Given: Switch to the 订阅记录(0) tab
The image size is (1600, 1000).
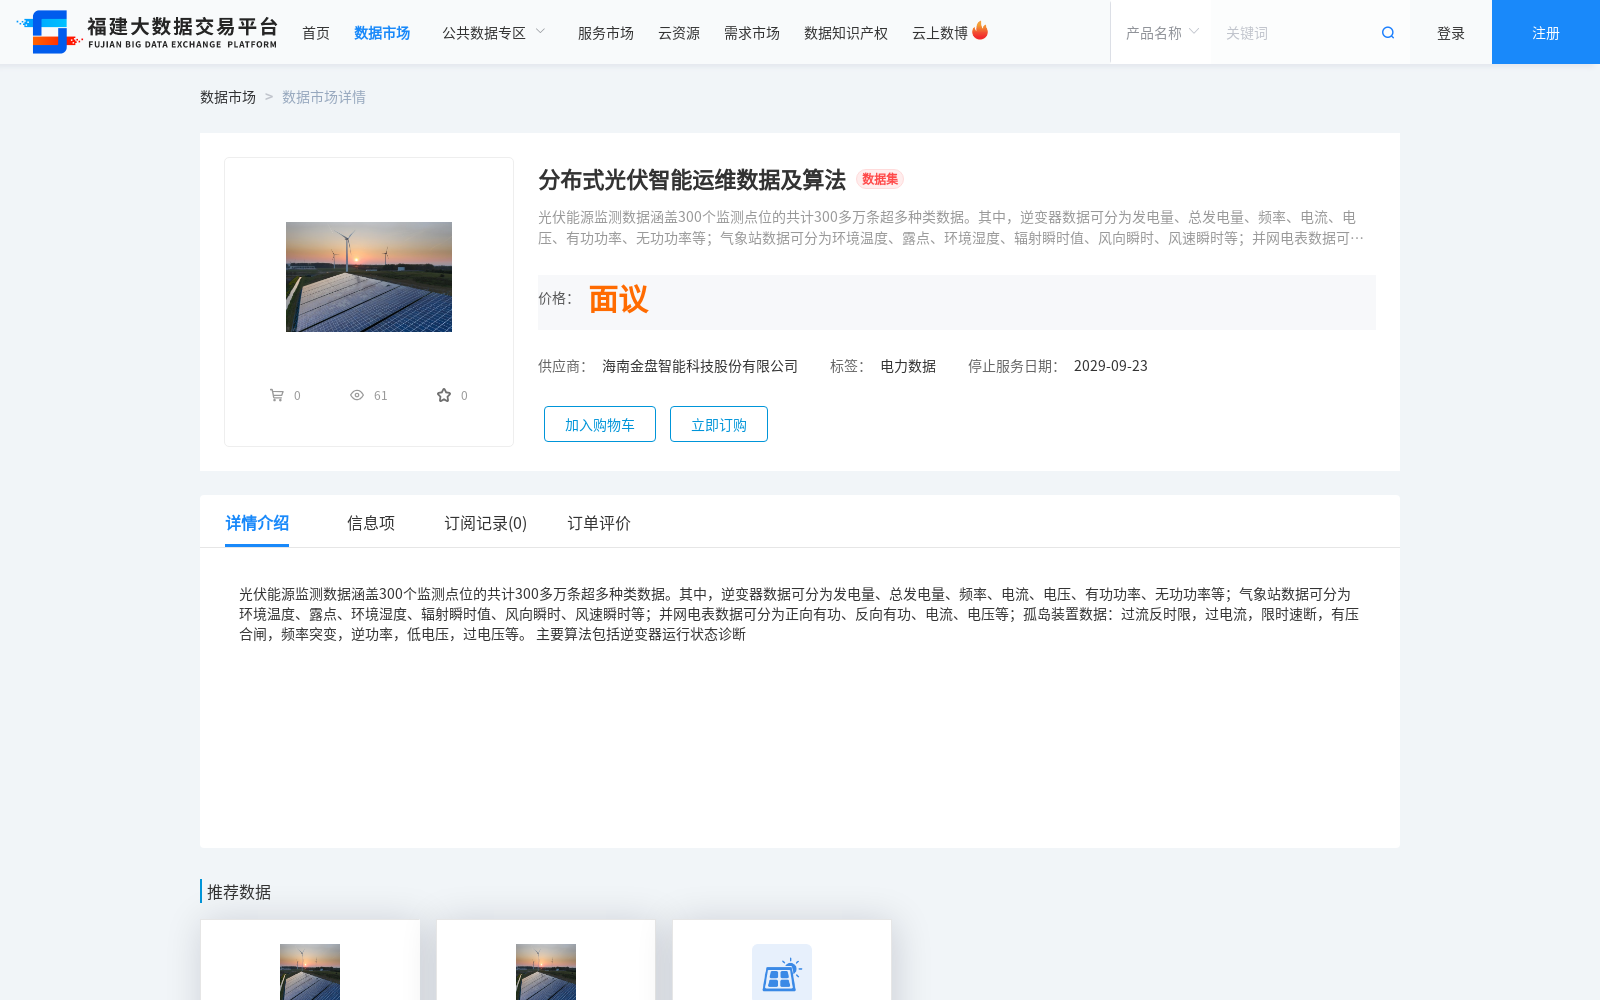Looking at the screenshot, I should (x=486, y=523).
